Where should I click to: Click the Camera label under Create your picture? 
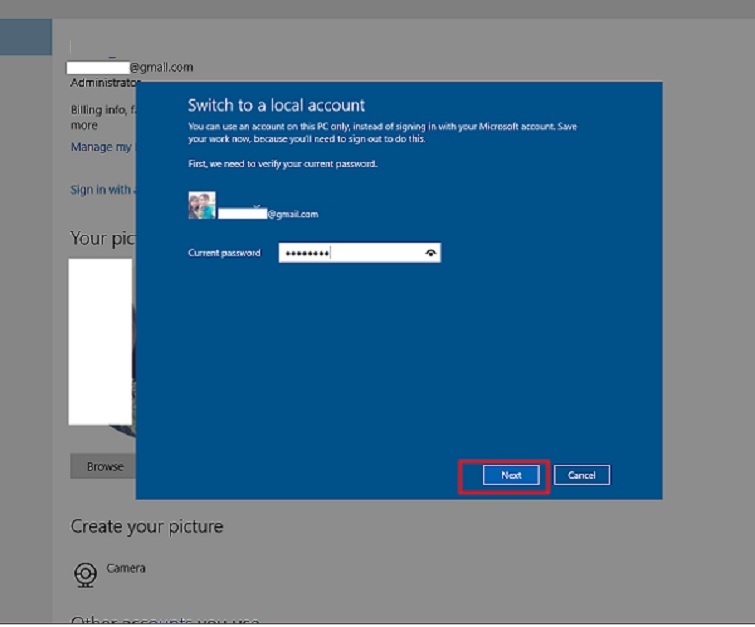coord(126,568)
